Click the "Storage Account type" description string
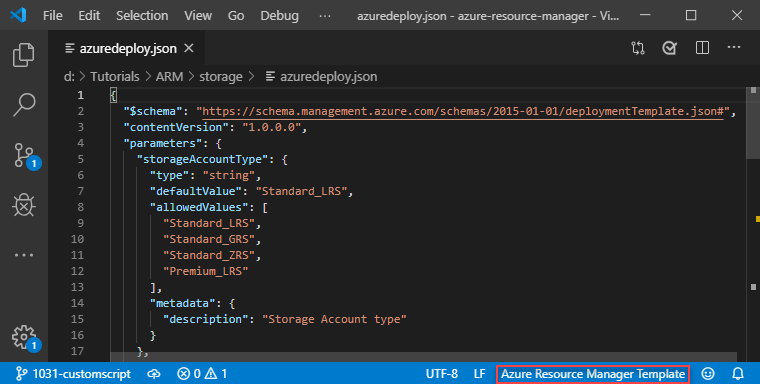This screenshot has height=384, width=760. pos(334,319)
